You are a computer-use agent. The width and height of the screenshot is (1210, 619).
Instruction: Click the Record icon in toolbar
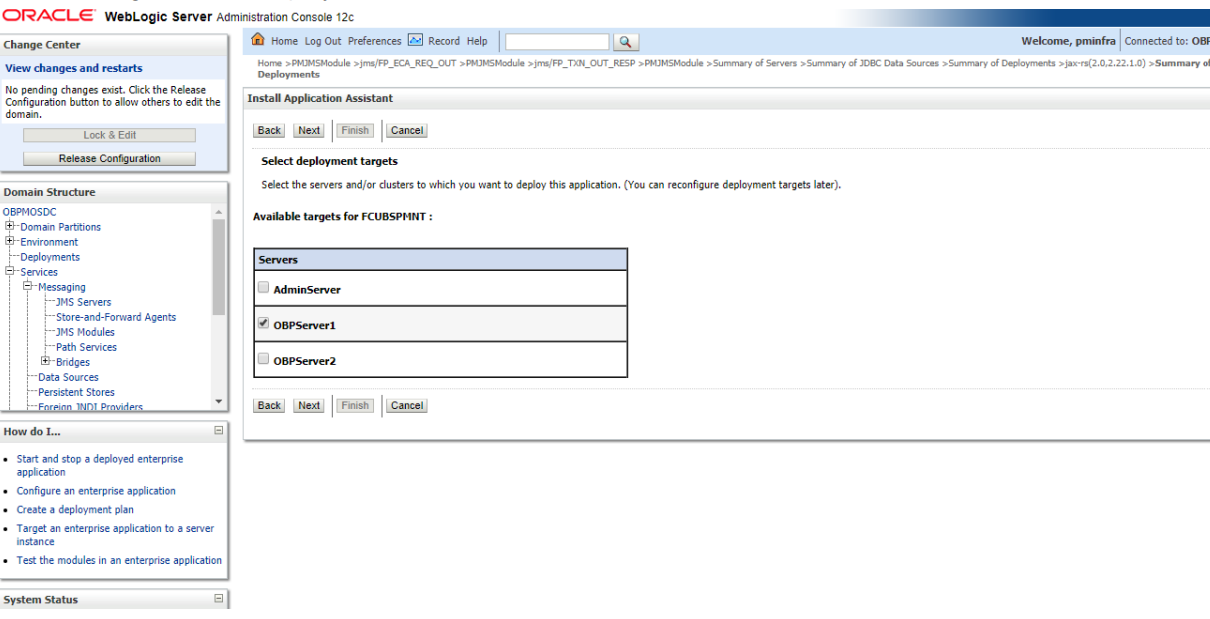(x=415, y=40)
